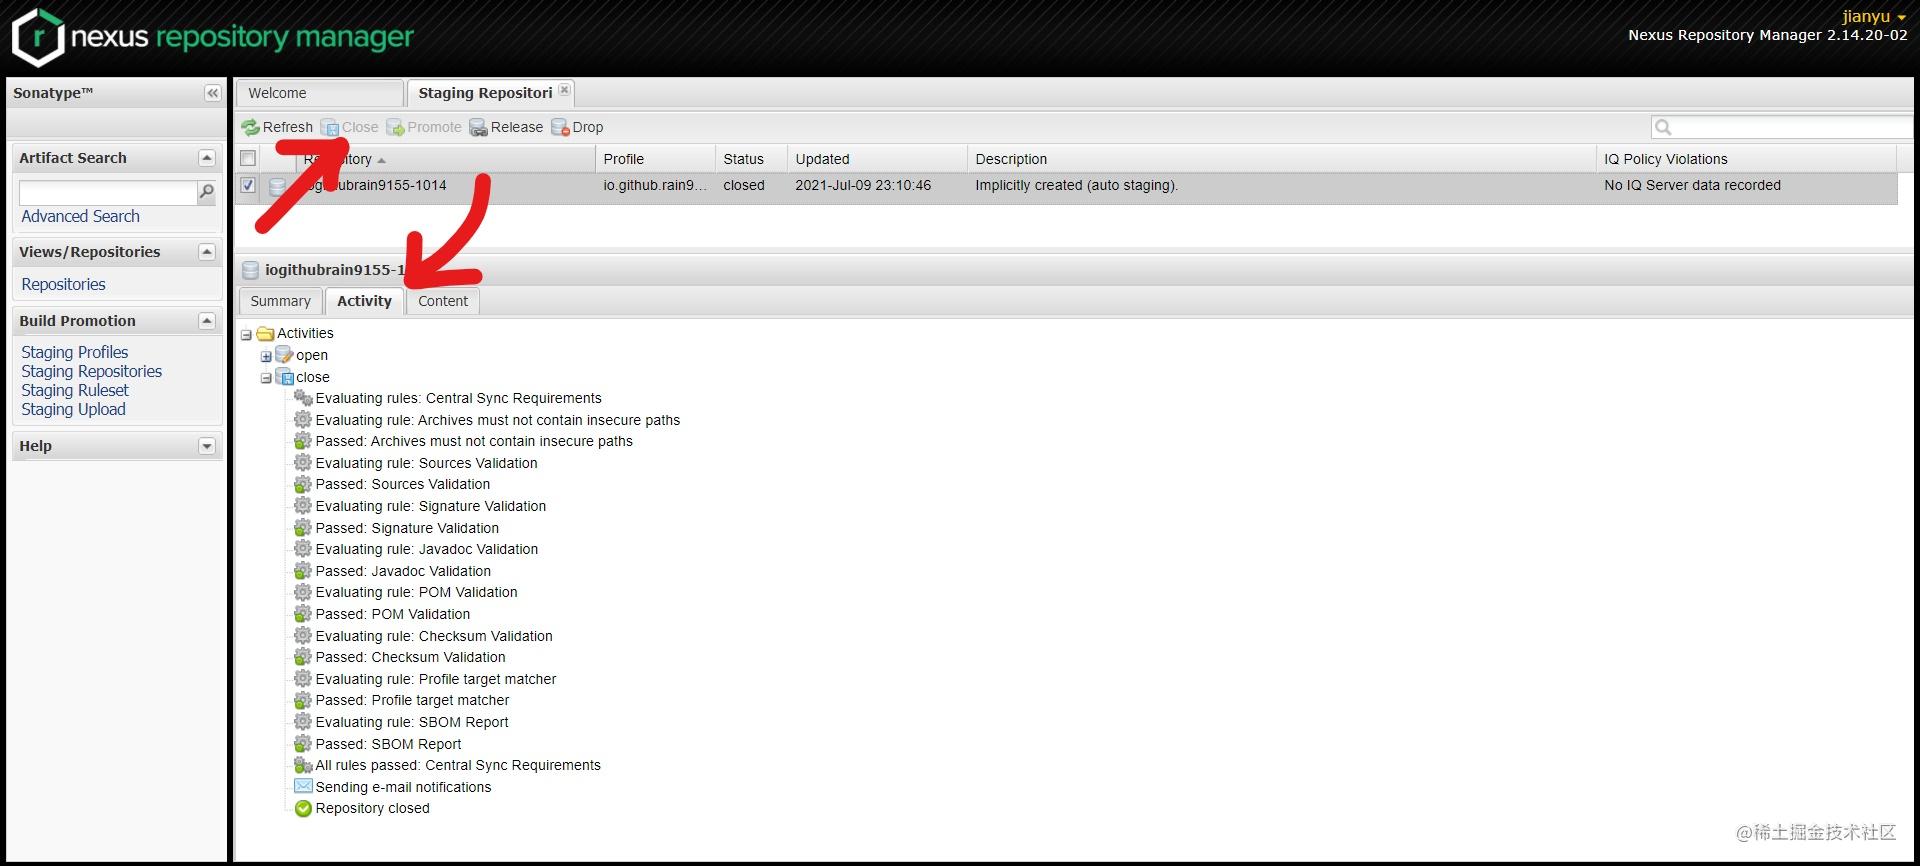1920x866 pixels.
Task: Click gear icon beside Evaluating rule: Javadoc Validation
Action: pyautogui.click(x=303, y=549)
